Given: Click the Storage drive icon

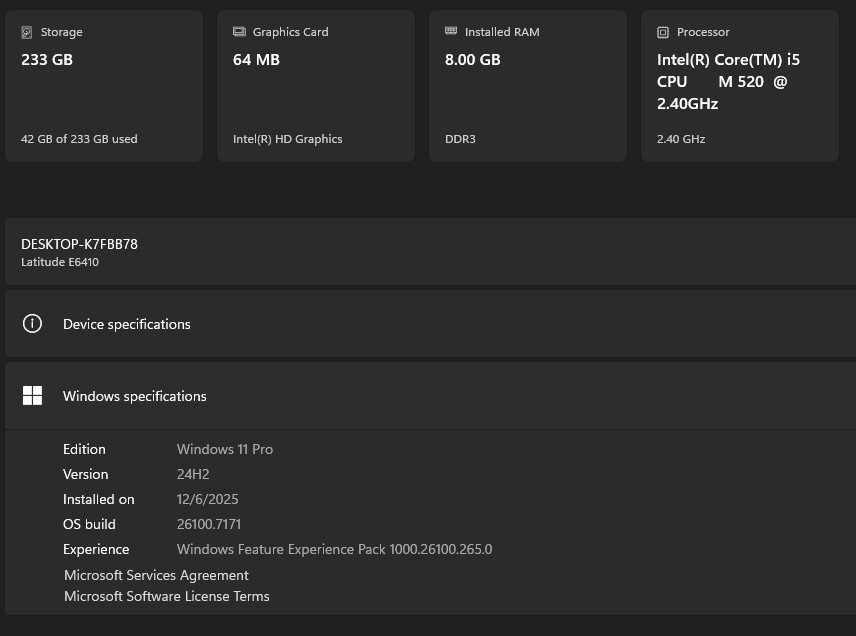Looking at the screenshot, I should pos(26,32).
